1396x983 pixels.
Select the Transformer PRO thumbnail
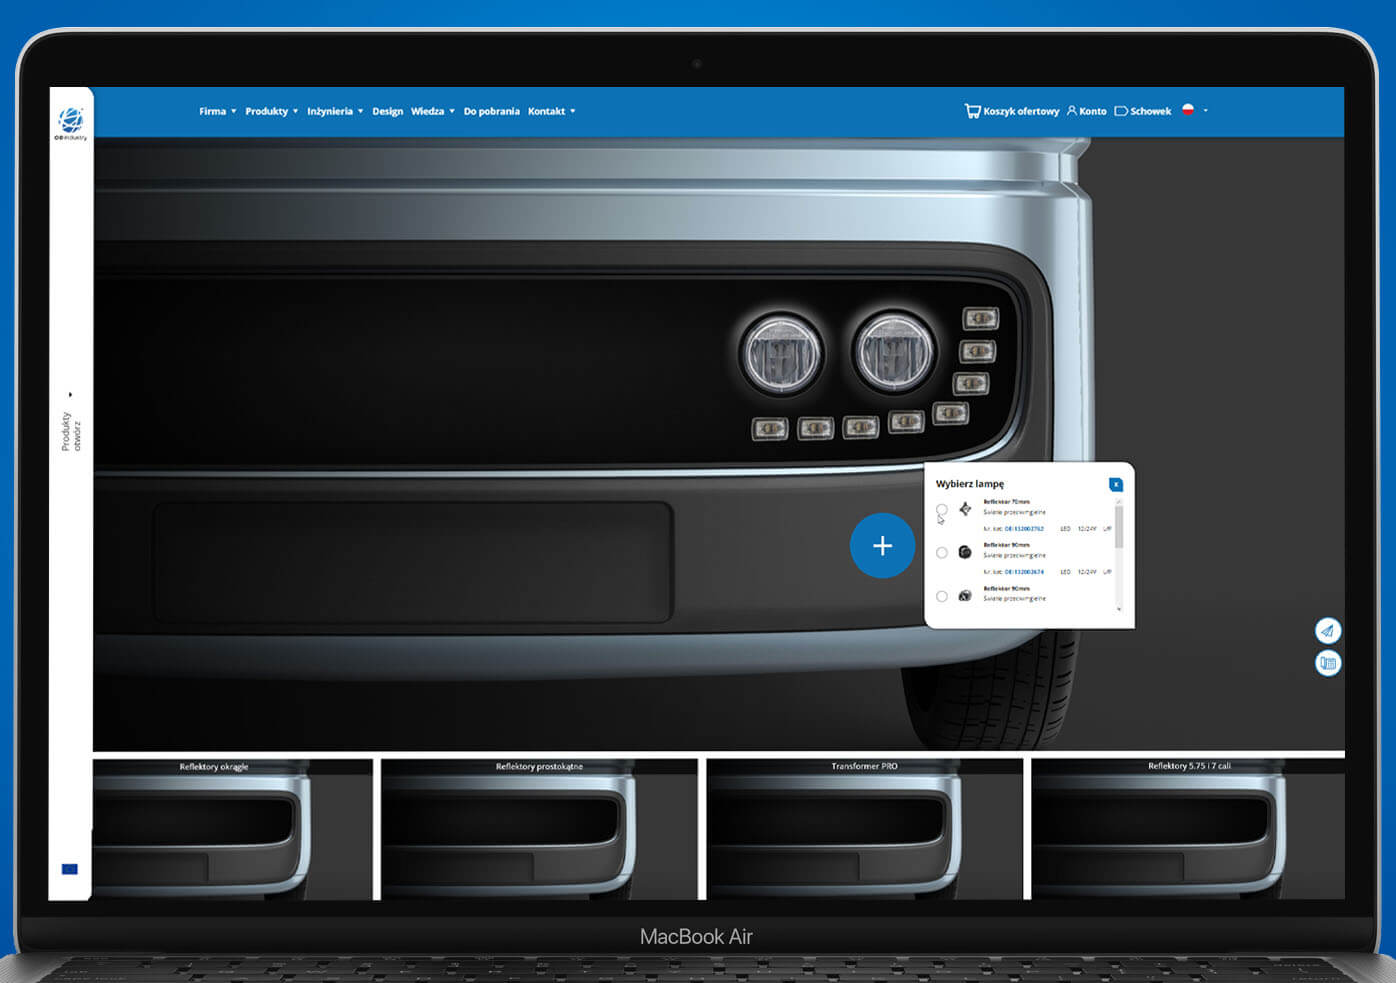coord(864,828)
